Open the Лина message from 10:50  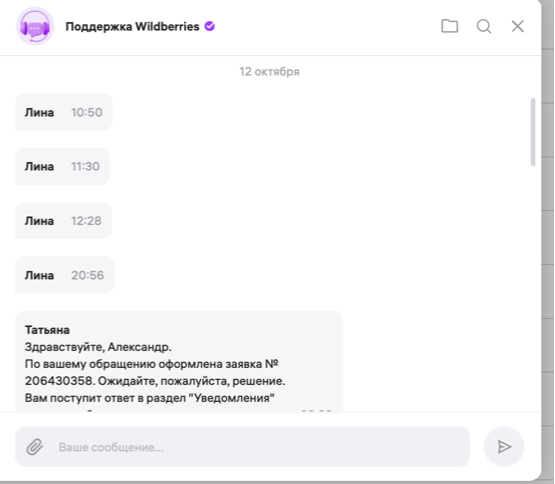(64, 112)
